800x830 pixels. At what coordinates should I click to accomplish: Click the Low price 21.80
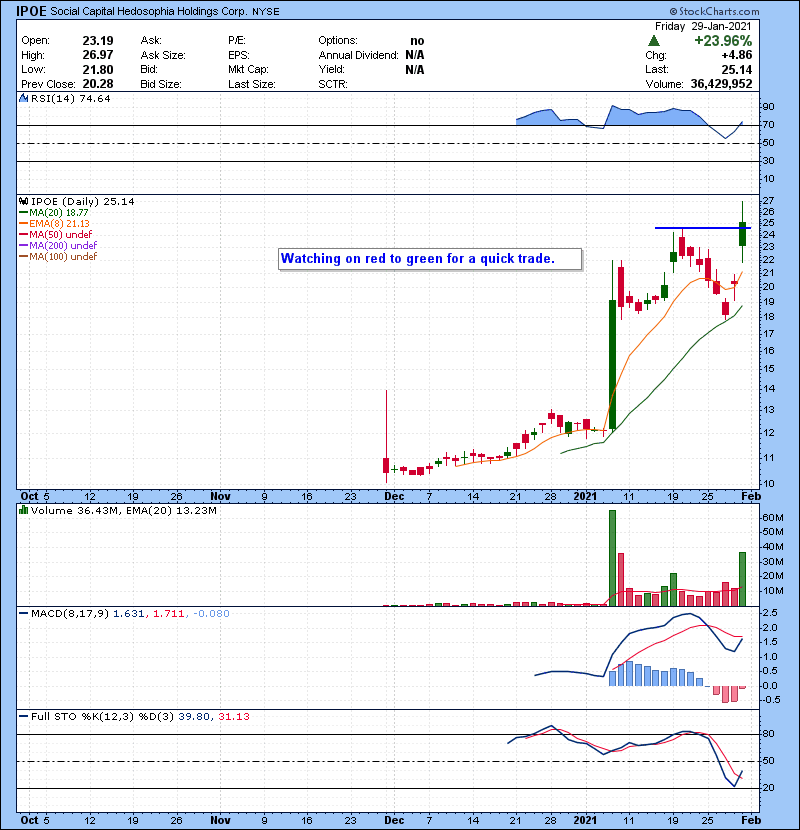(98, 69)
